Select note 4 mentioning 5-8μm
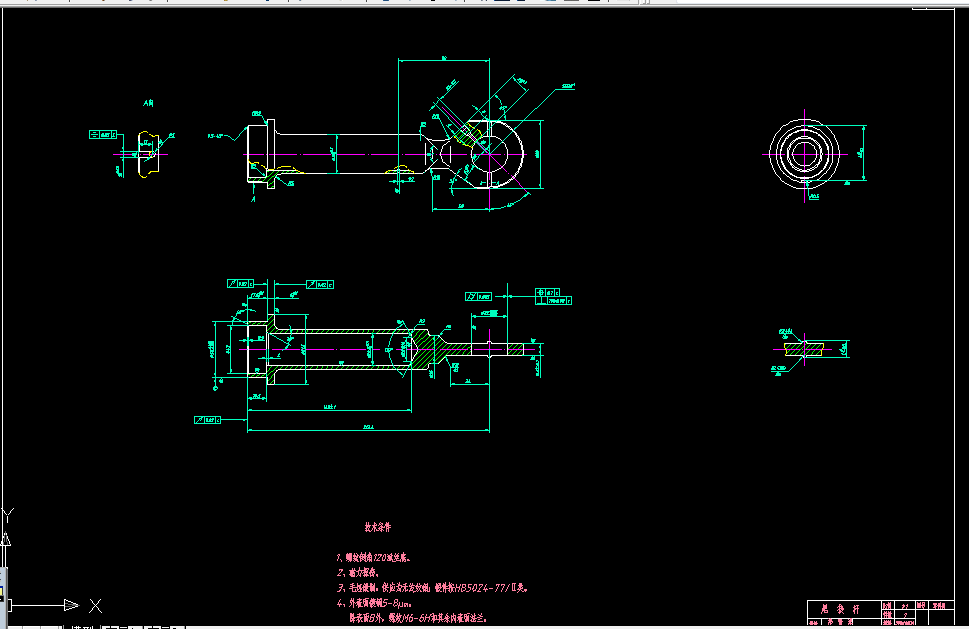The height and width of the screenshot is (629, 969). point(374,603)
